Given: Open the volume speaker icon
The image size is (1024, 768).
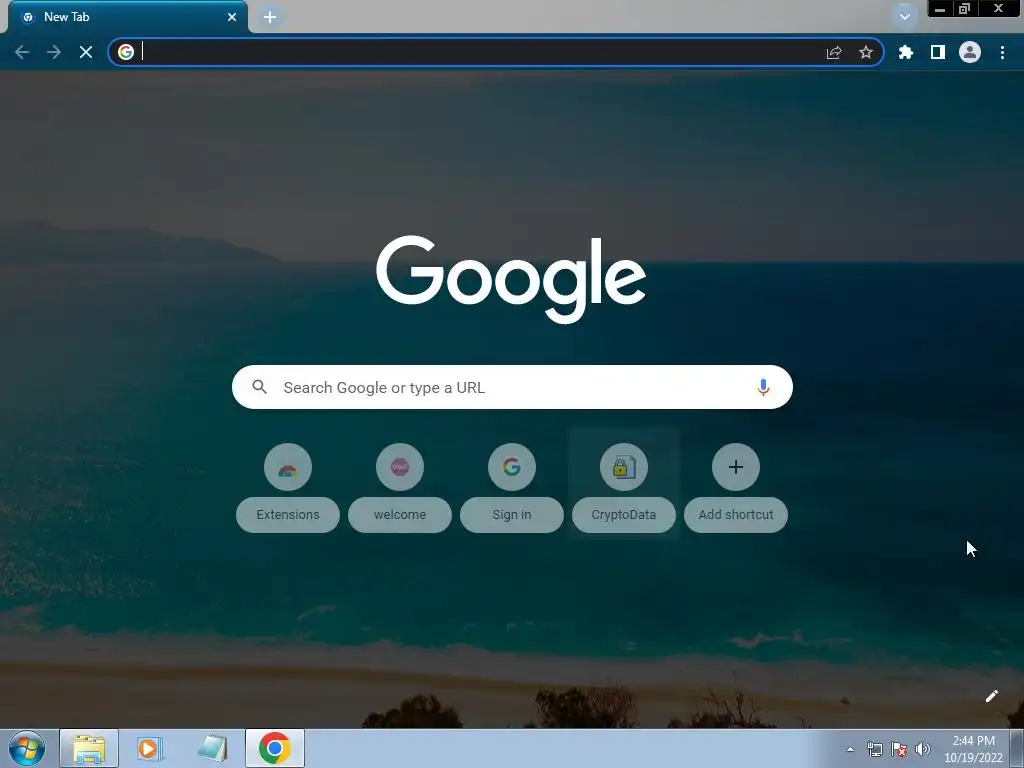Looking at the screenshot, I should click(x=923, y=749).
